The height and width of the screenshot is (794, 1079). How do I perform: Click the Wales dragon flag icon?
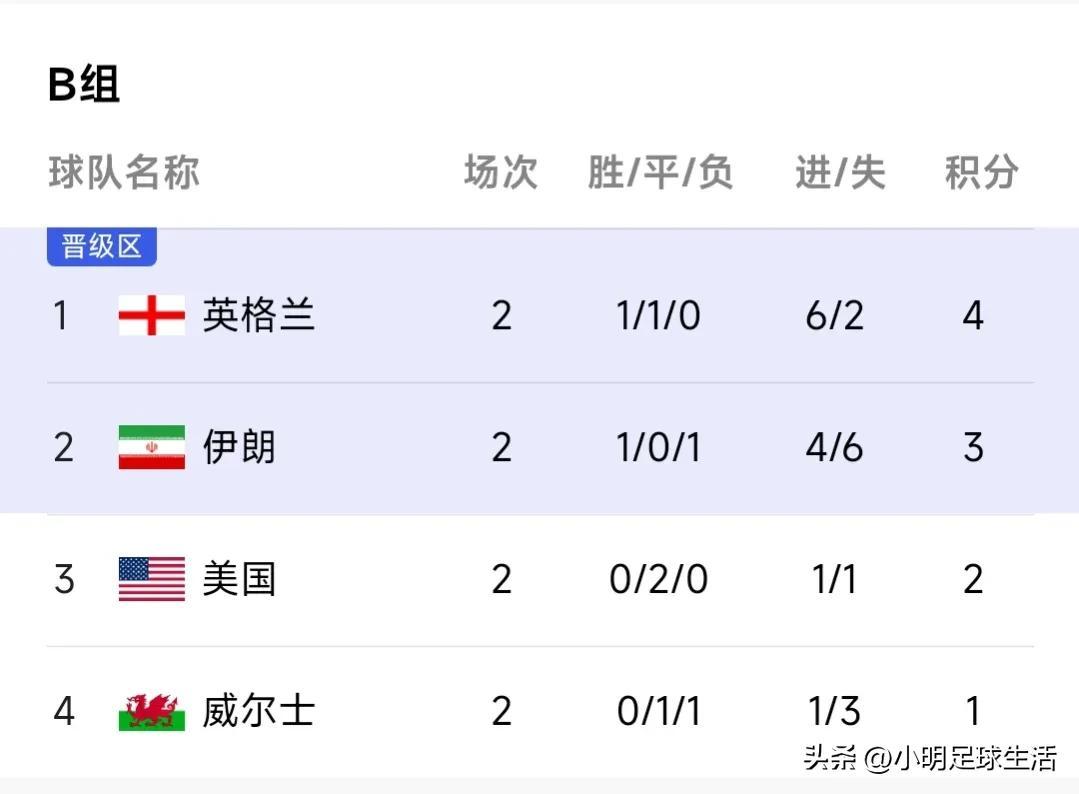151,711
